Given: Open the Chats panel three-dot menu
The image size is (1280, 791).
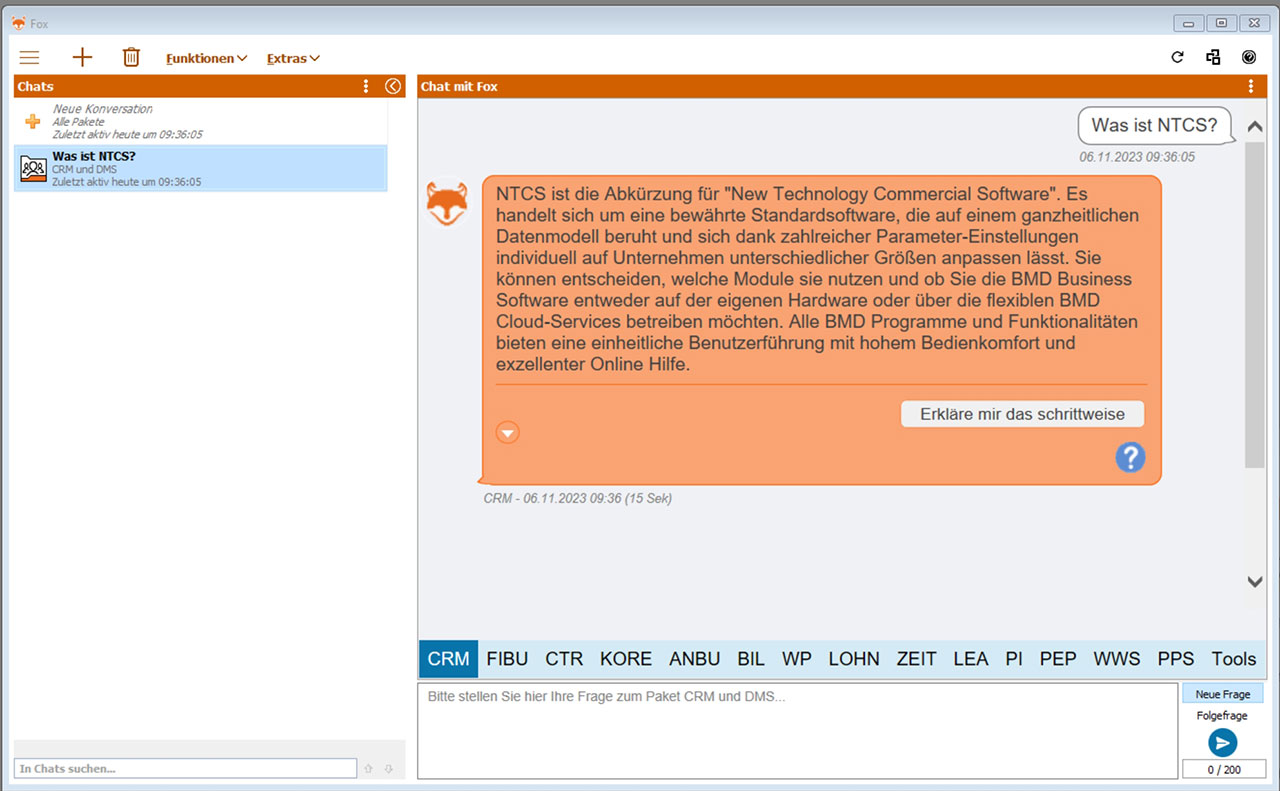Looking at the screenshot, I should 366,86.
